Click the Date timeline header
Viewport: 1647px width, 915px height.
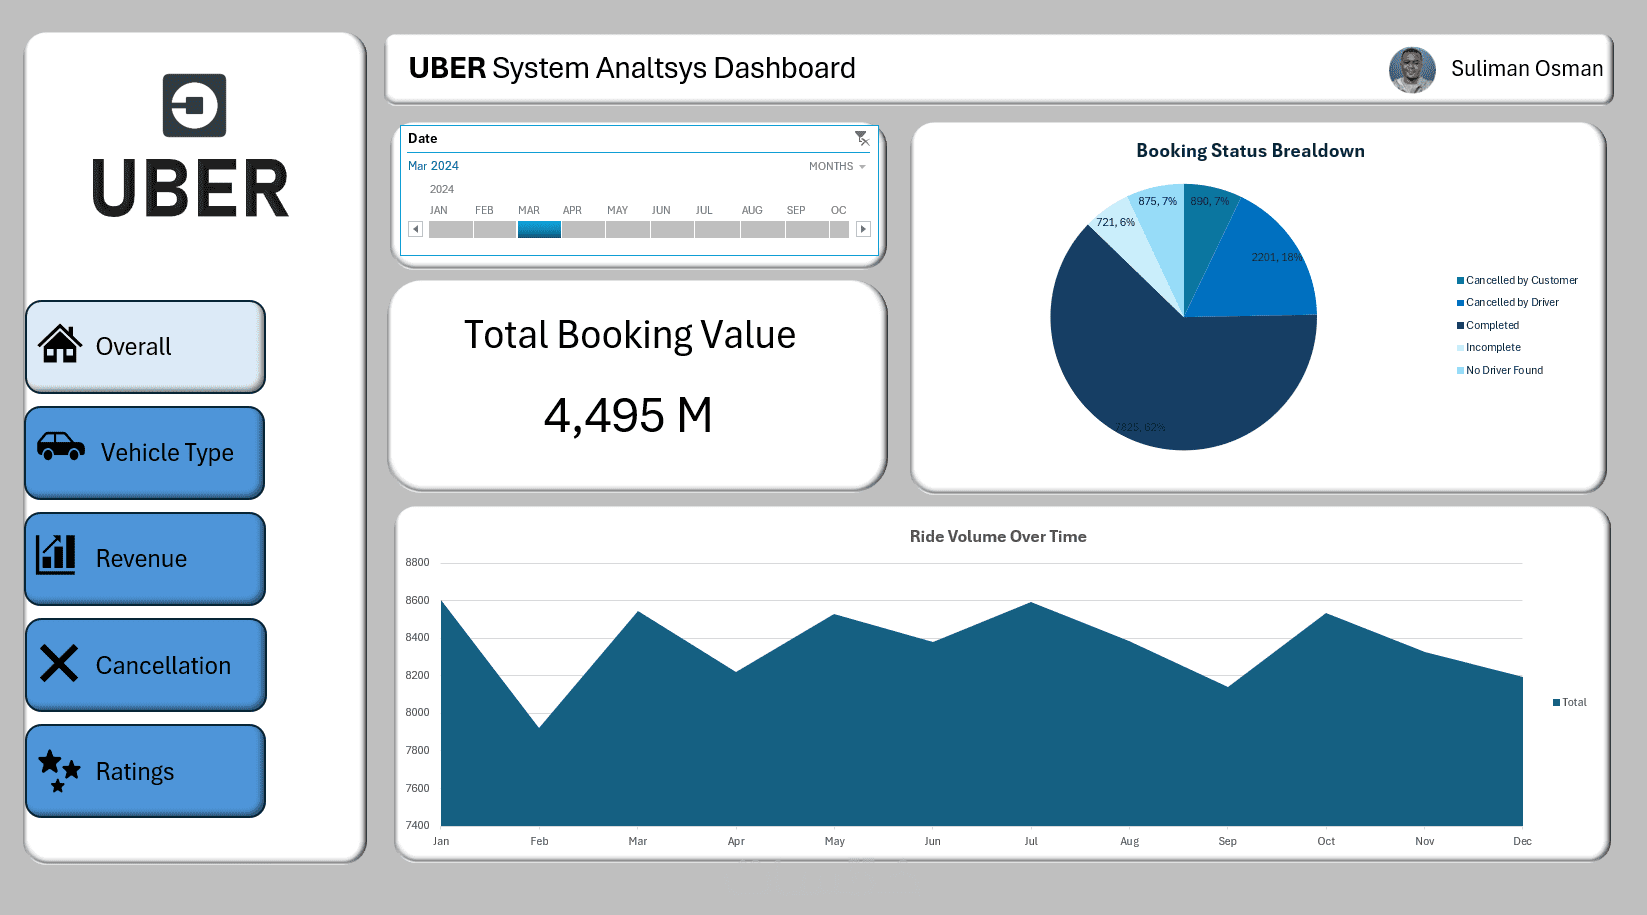click(x=422, y=138)
